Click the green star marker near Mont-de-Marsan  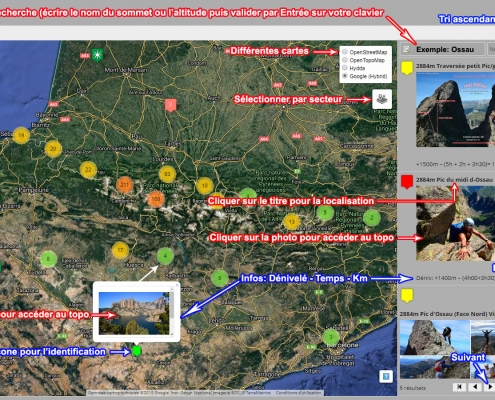click(x=97, y=55)
